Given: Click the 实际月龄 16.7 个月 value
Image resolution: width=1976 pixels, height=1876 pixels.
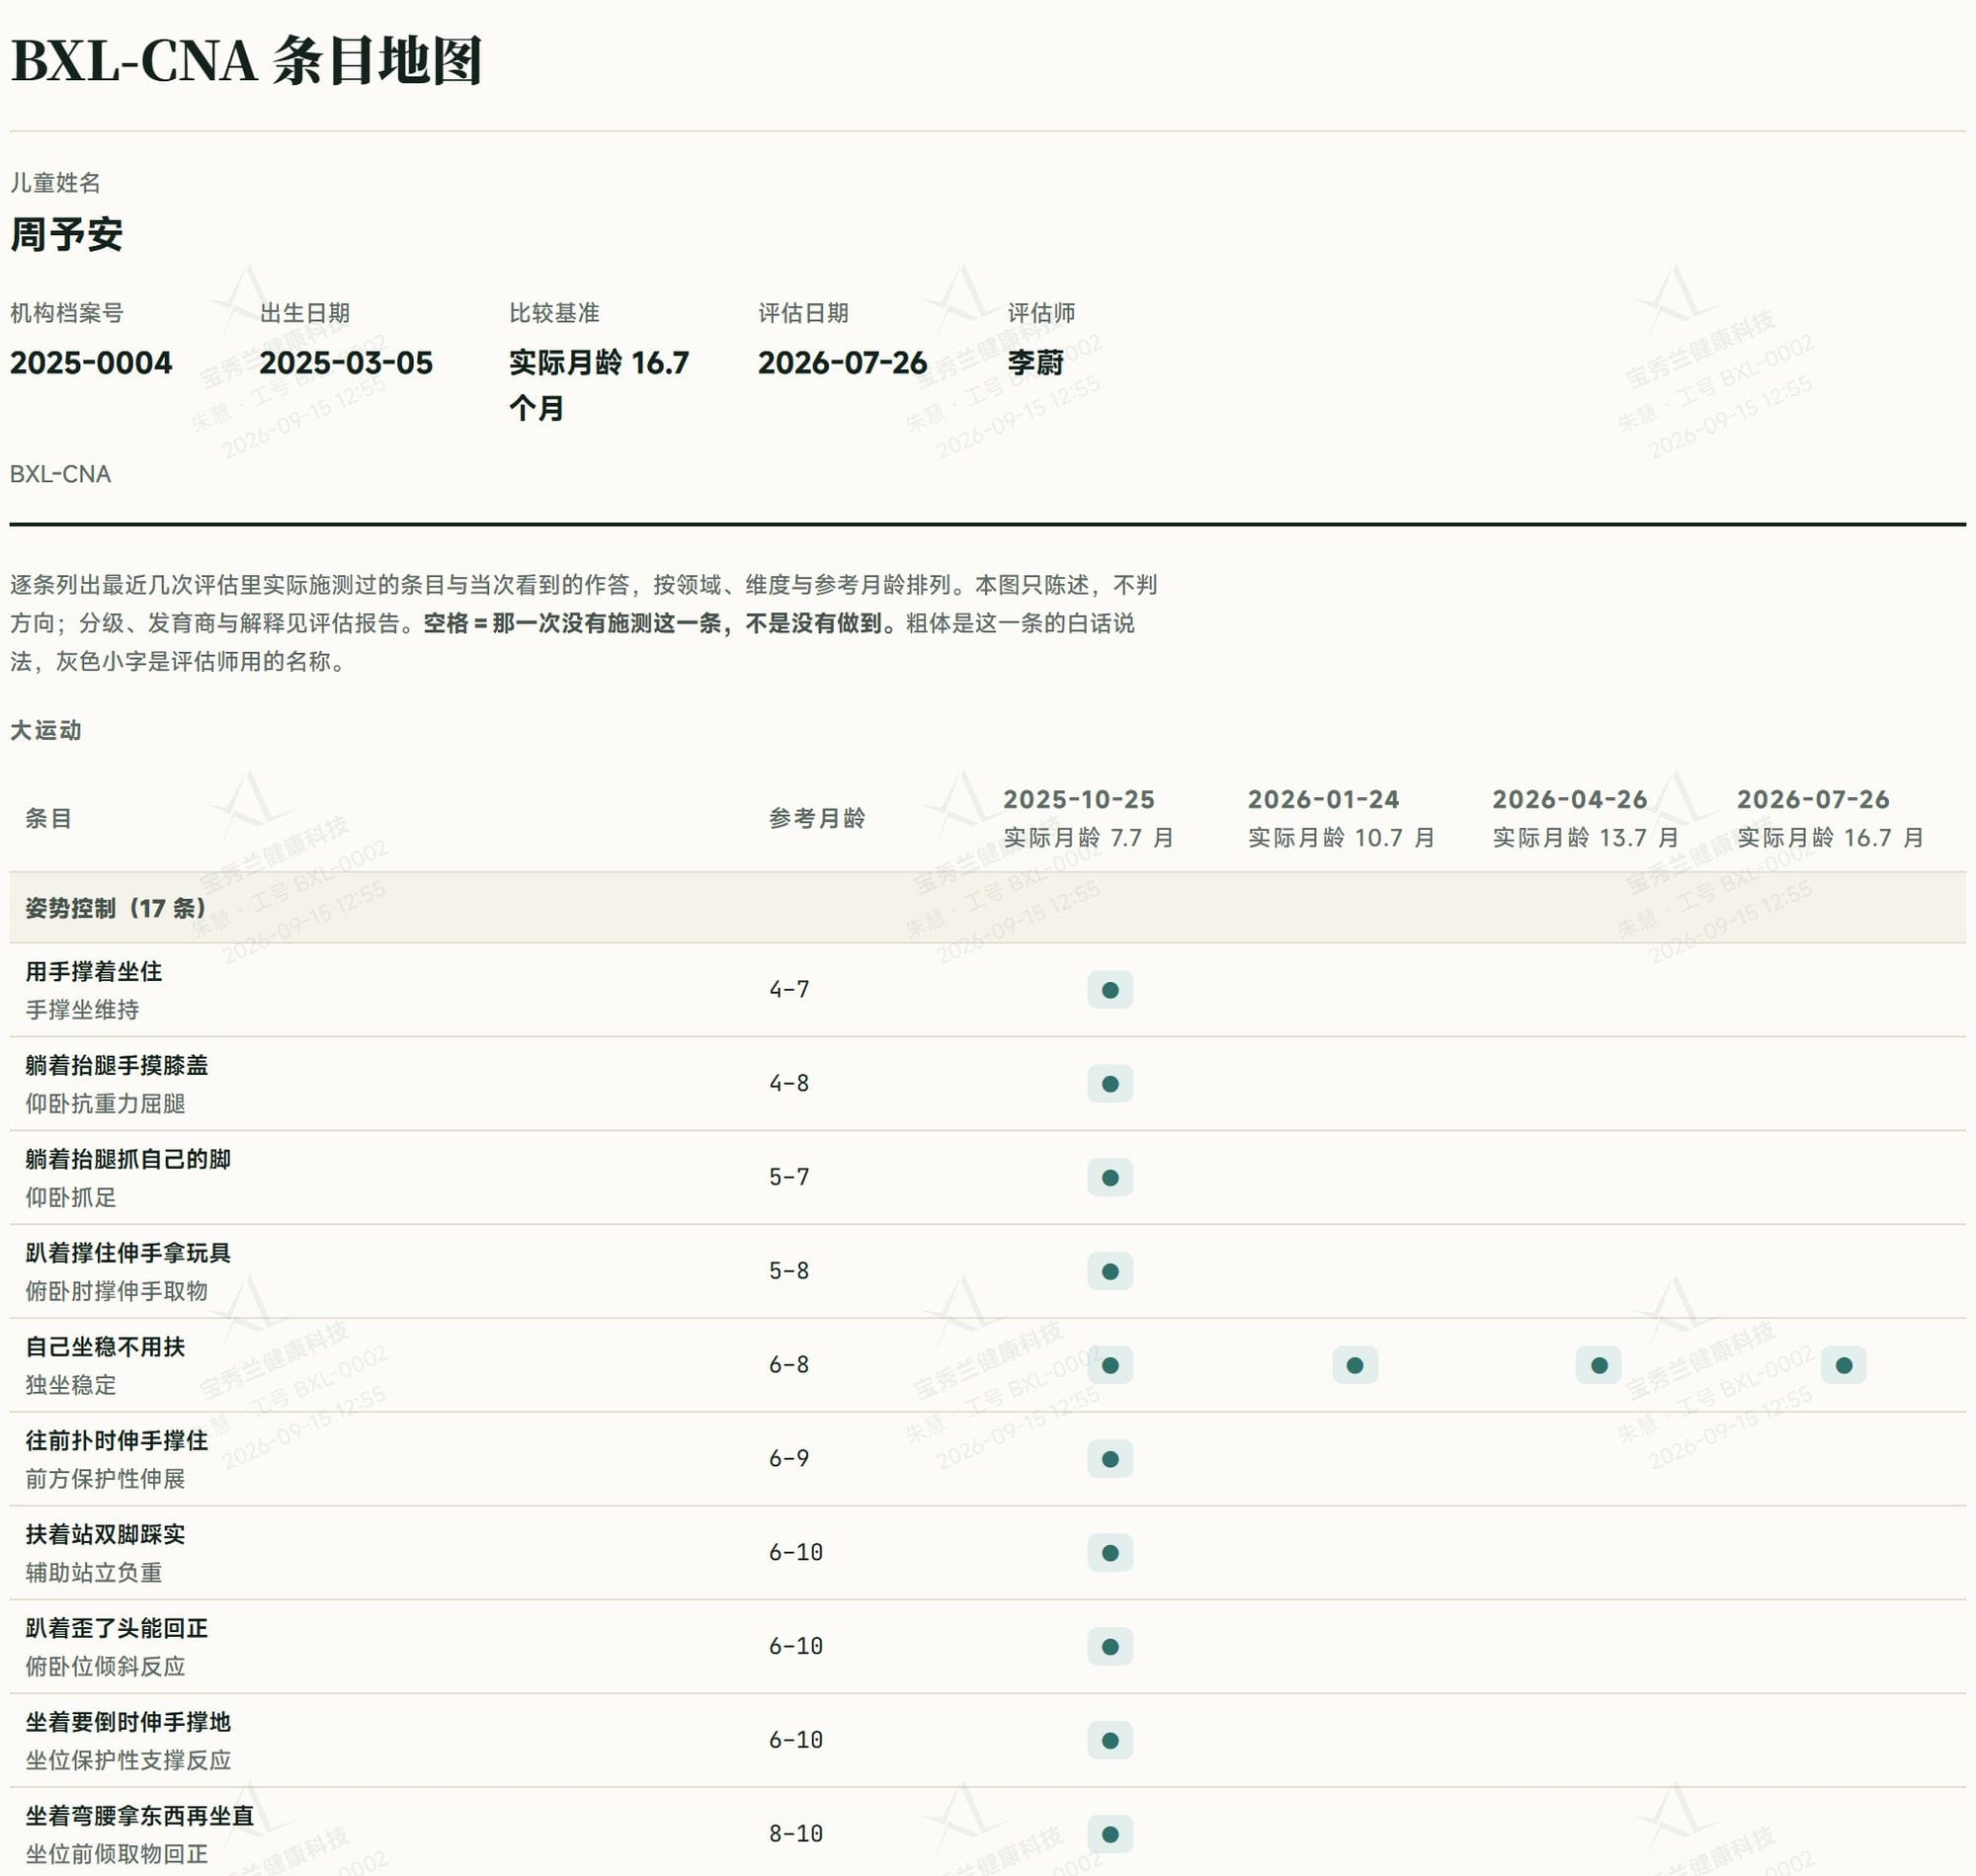Looking at the screenshot, I should point(599,385).
